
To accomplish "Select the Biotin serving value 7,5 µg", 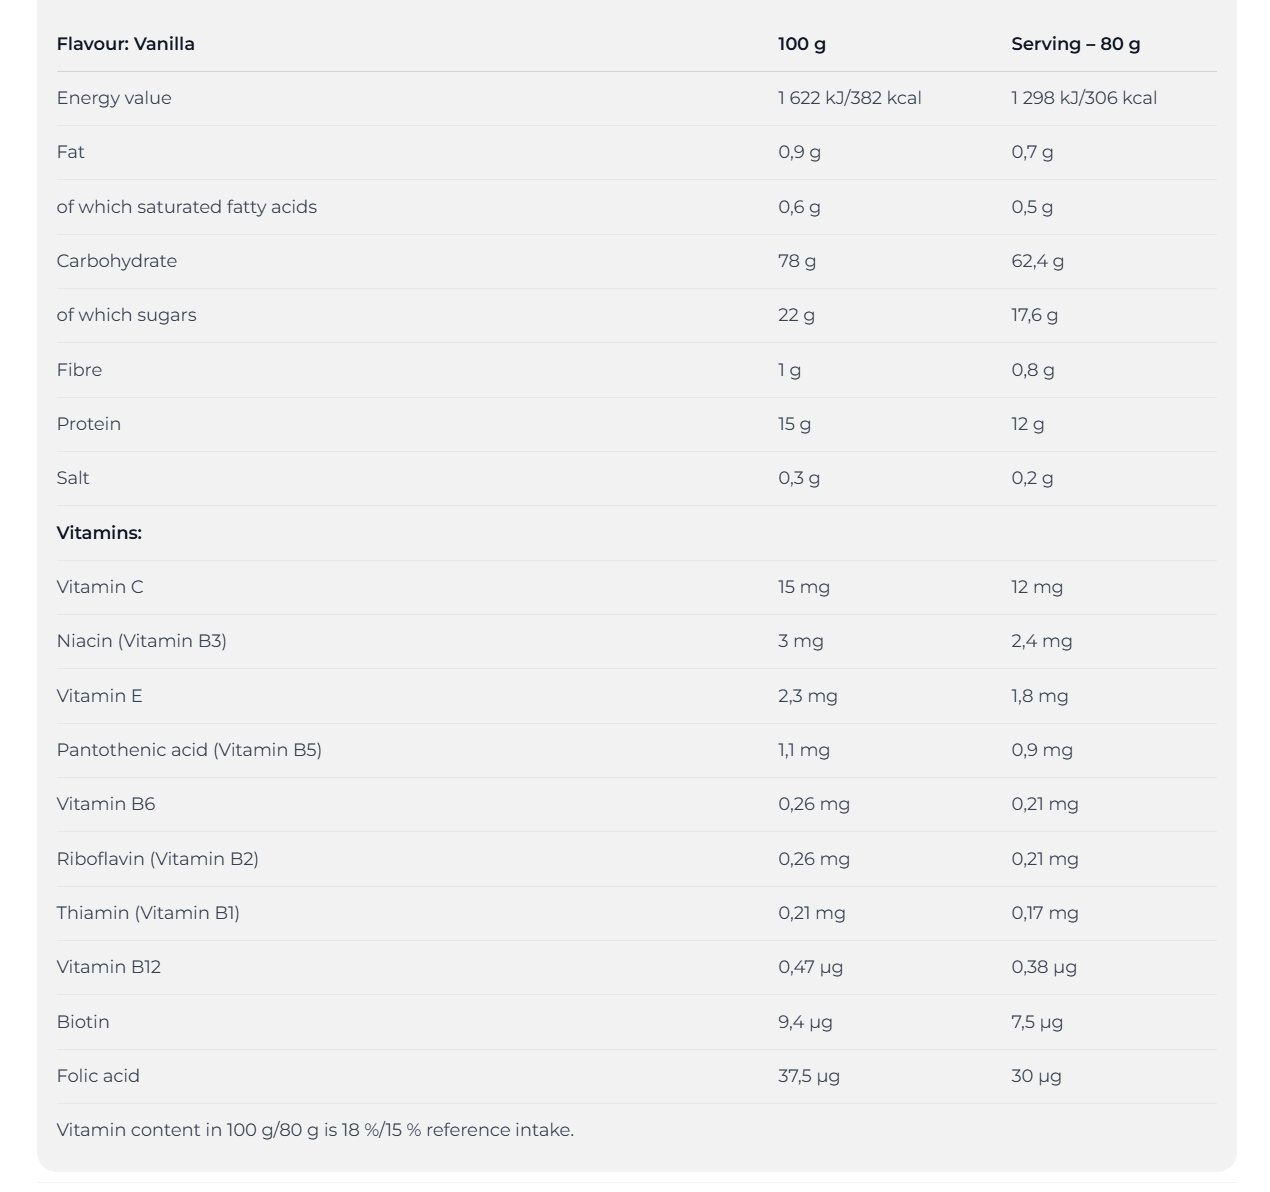I will (1037, 1022).
